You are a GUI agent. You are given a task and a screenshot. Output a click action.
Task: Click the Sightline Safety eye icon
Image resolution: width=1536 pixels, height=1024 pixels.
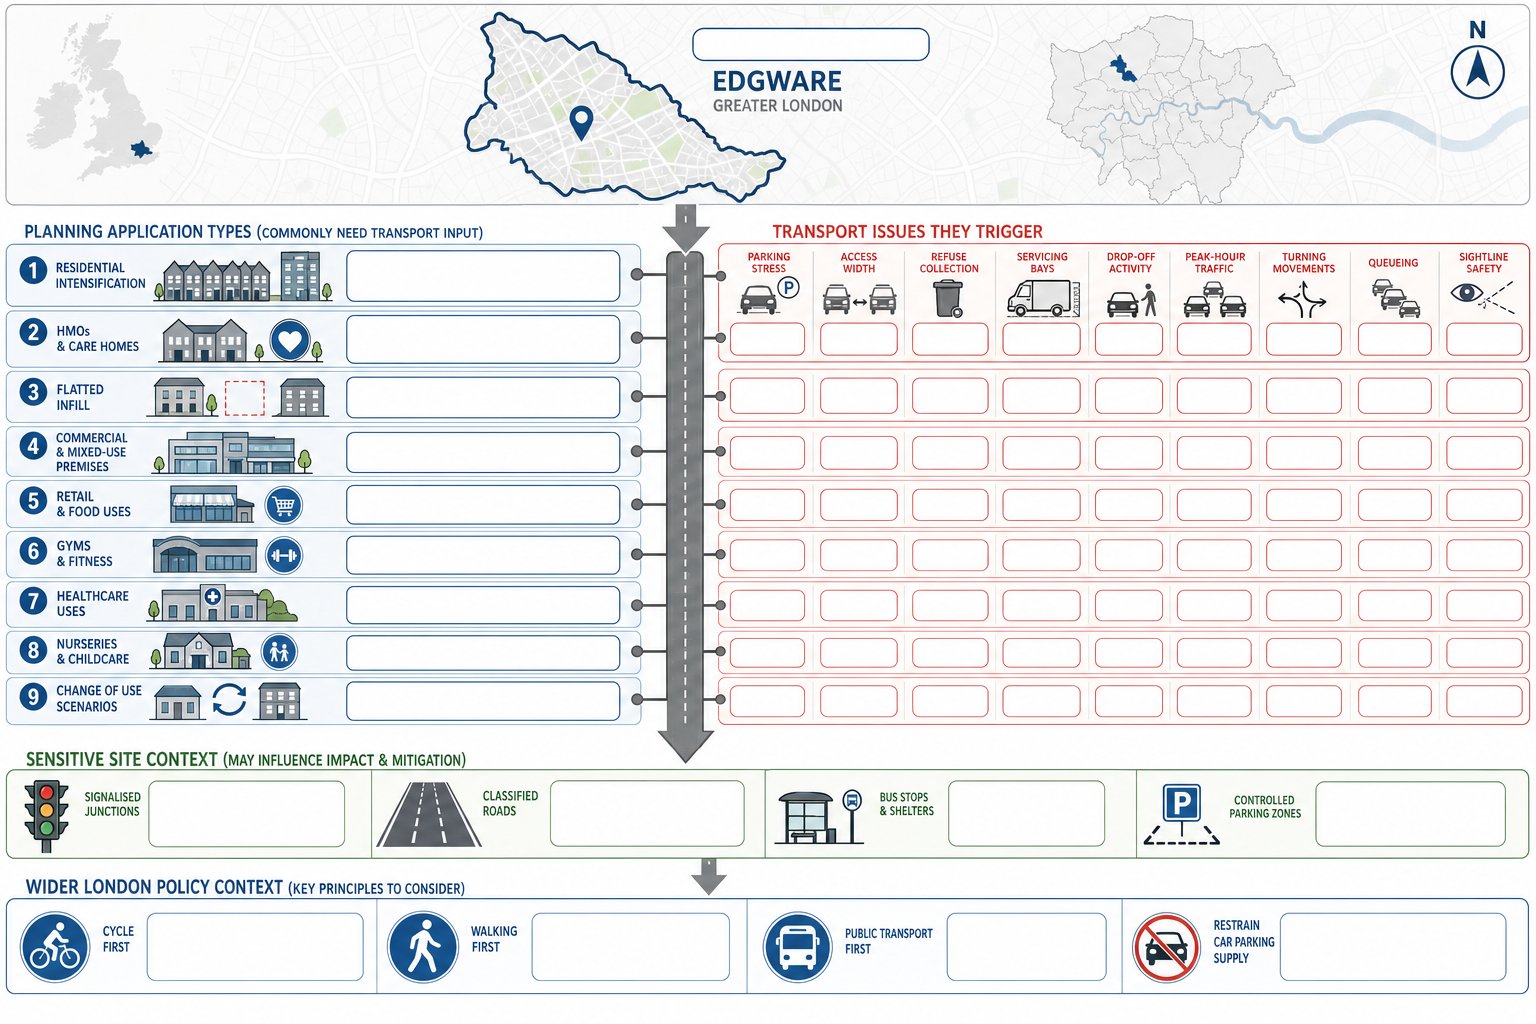[x=1483, y=296]
